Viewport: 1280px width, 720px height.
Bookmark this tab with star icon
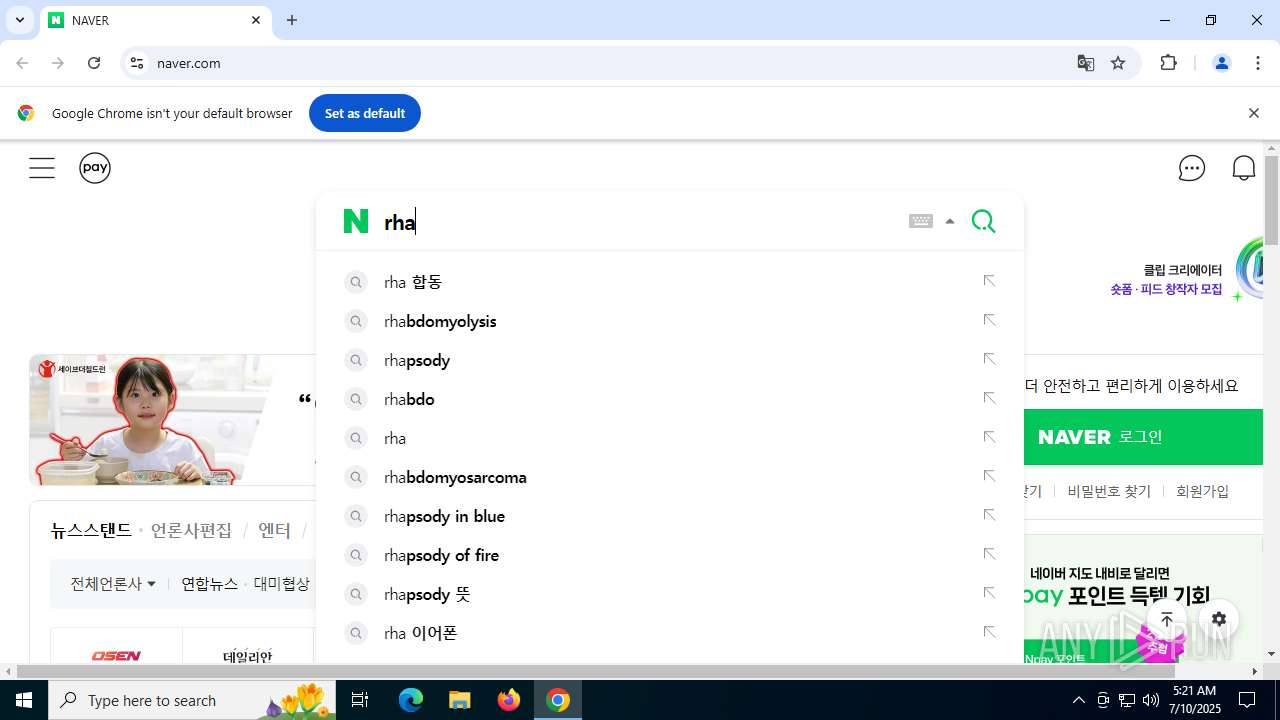(x=1118, y=63)
